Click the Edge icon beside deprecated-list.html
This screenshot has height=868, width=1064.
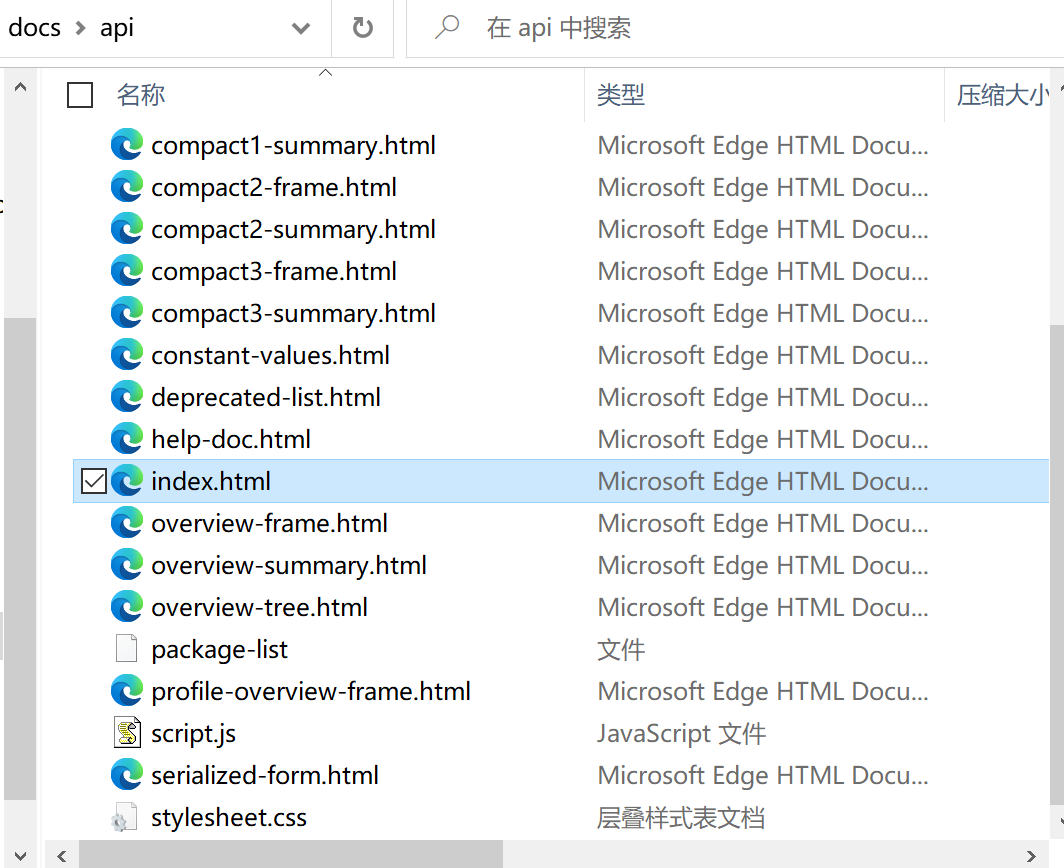coord(127,397)
